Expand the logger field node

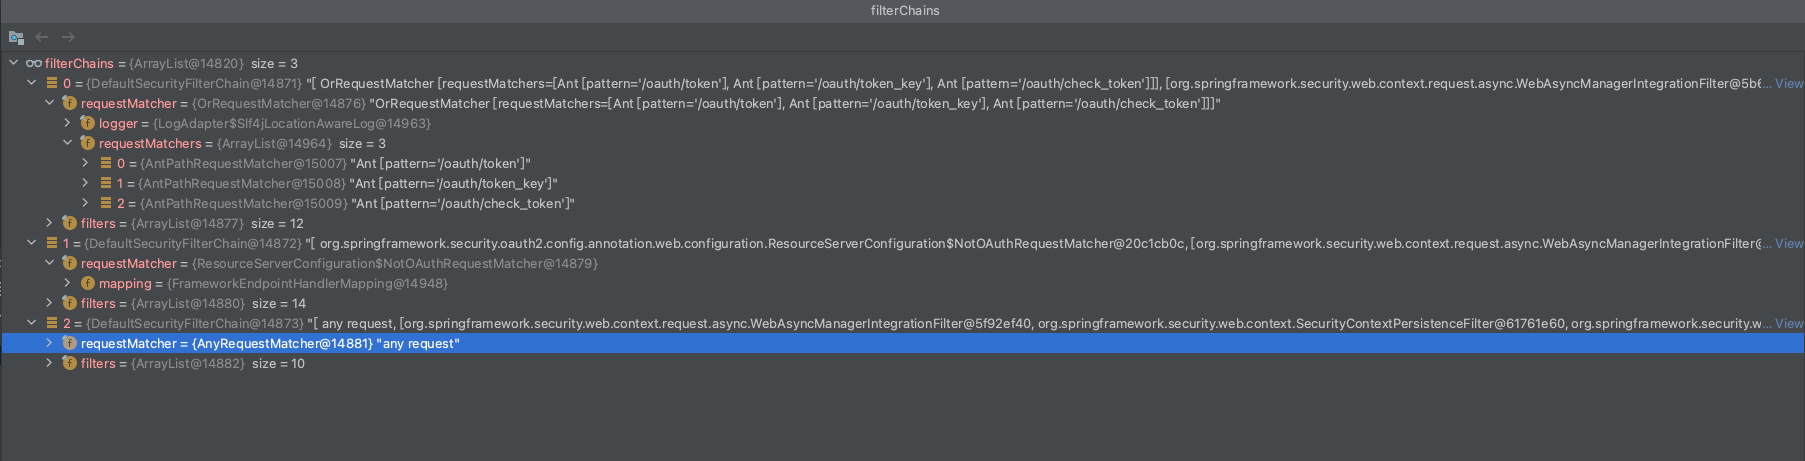click(x=68, y=123)
